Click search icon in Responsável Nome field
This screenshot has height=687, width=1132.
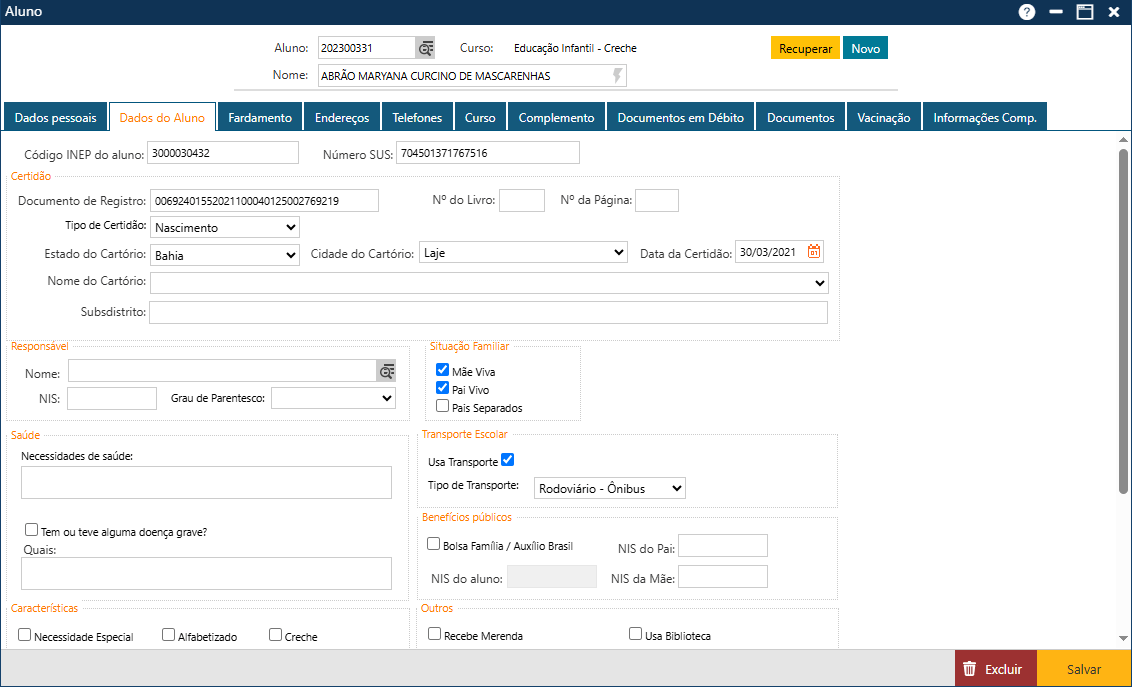(387, 372)
